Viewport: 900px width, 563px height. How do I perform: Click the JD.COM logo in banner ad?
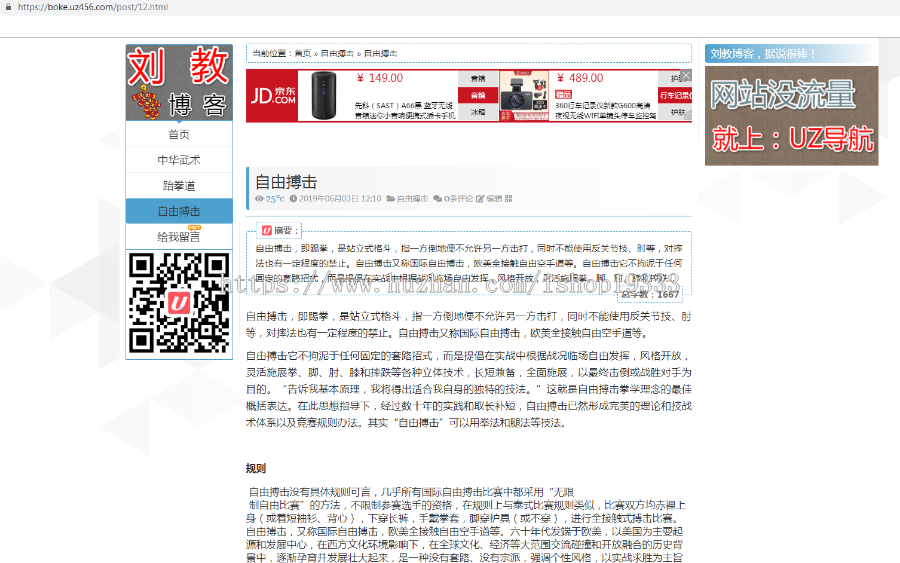[x=273, y=96]
